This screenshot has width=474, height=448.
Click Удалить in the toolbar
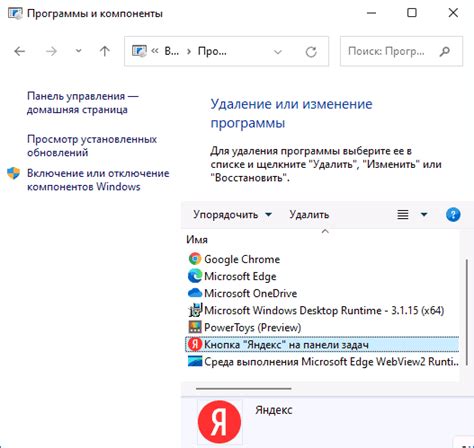click(x=309, y=214)
